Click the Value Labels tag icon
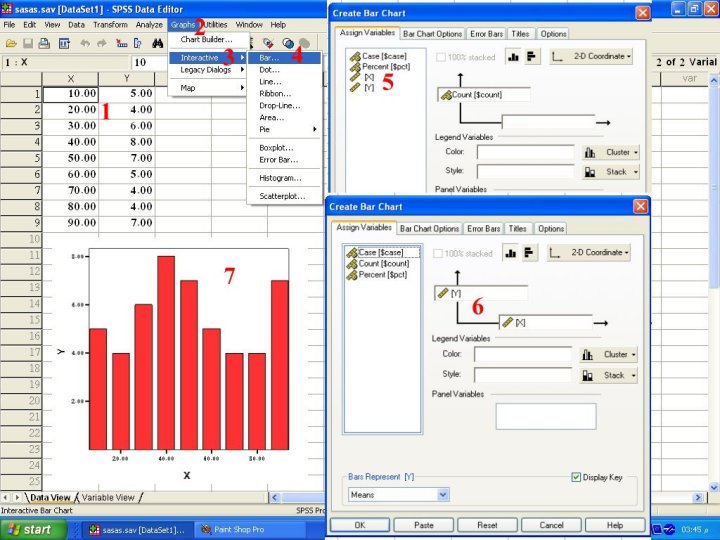This screenshot has width=720, height=540. 268,44
